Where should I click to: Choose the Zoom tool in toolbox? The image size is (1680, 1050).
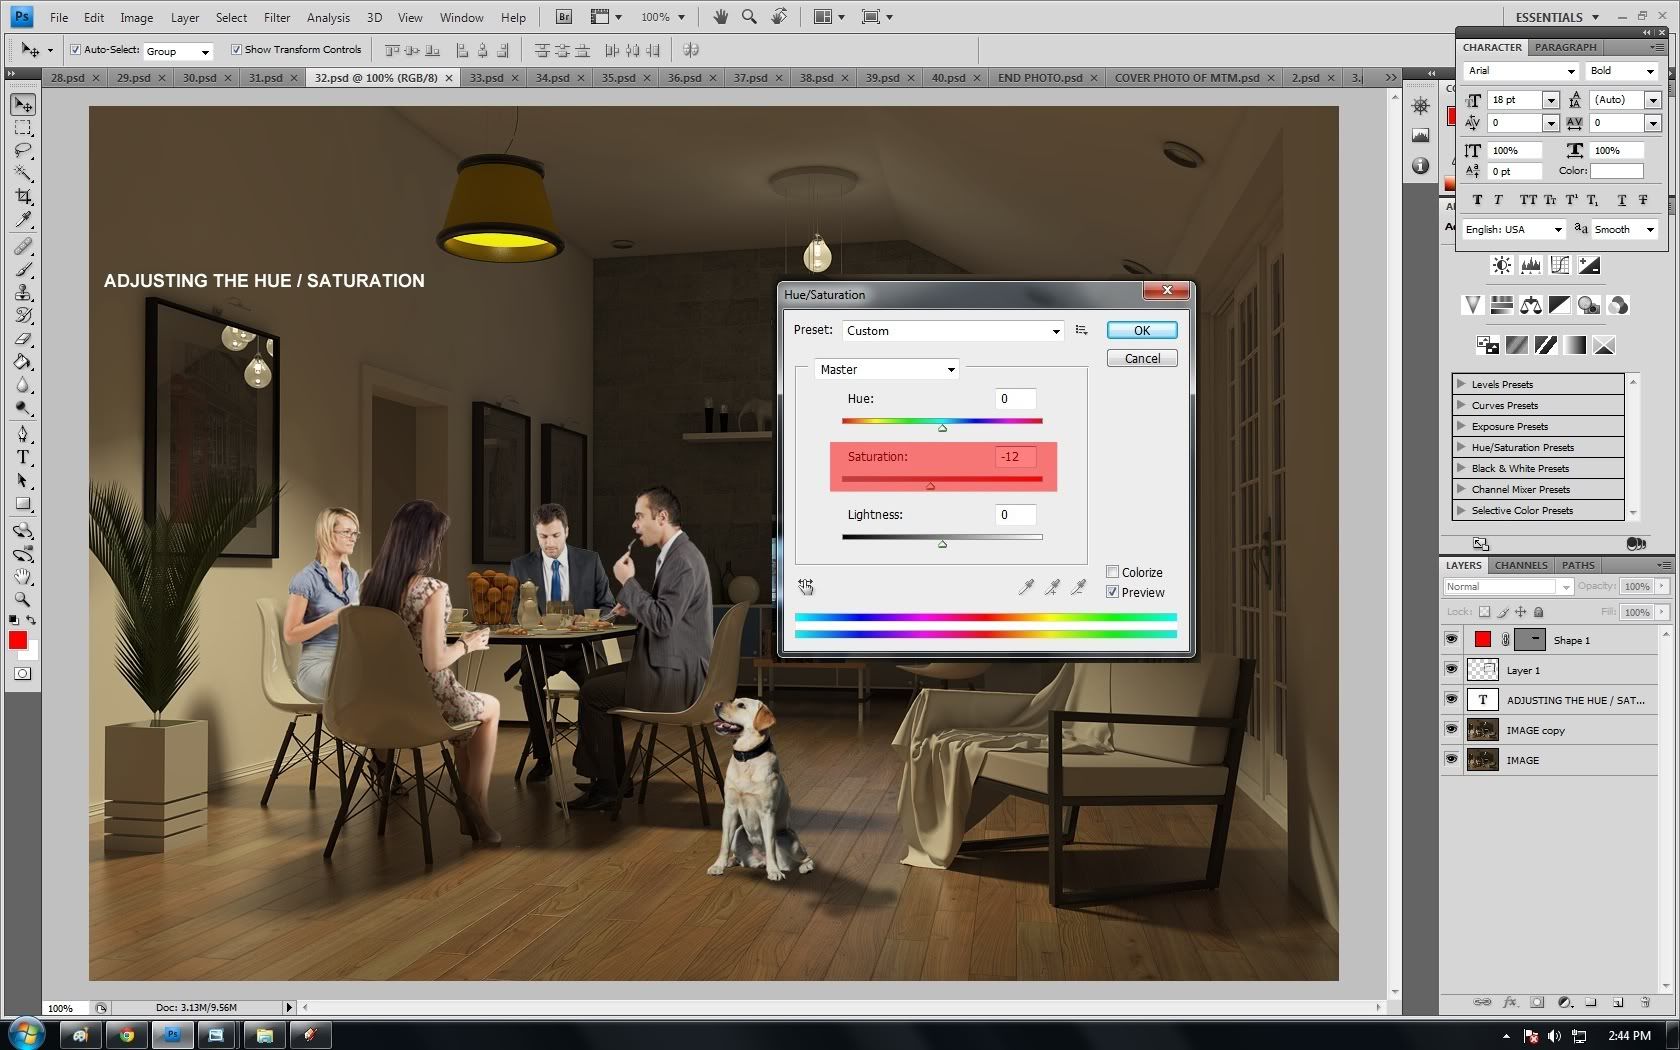tap(23, 600)
